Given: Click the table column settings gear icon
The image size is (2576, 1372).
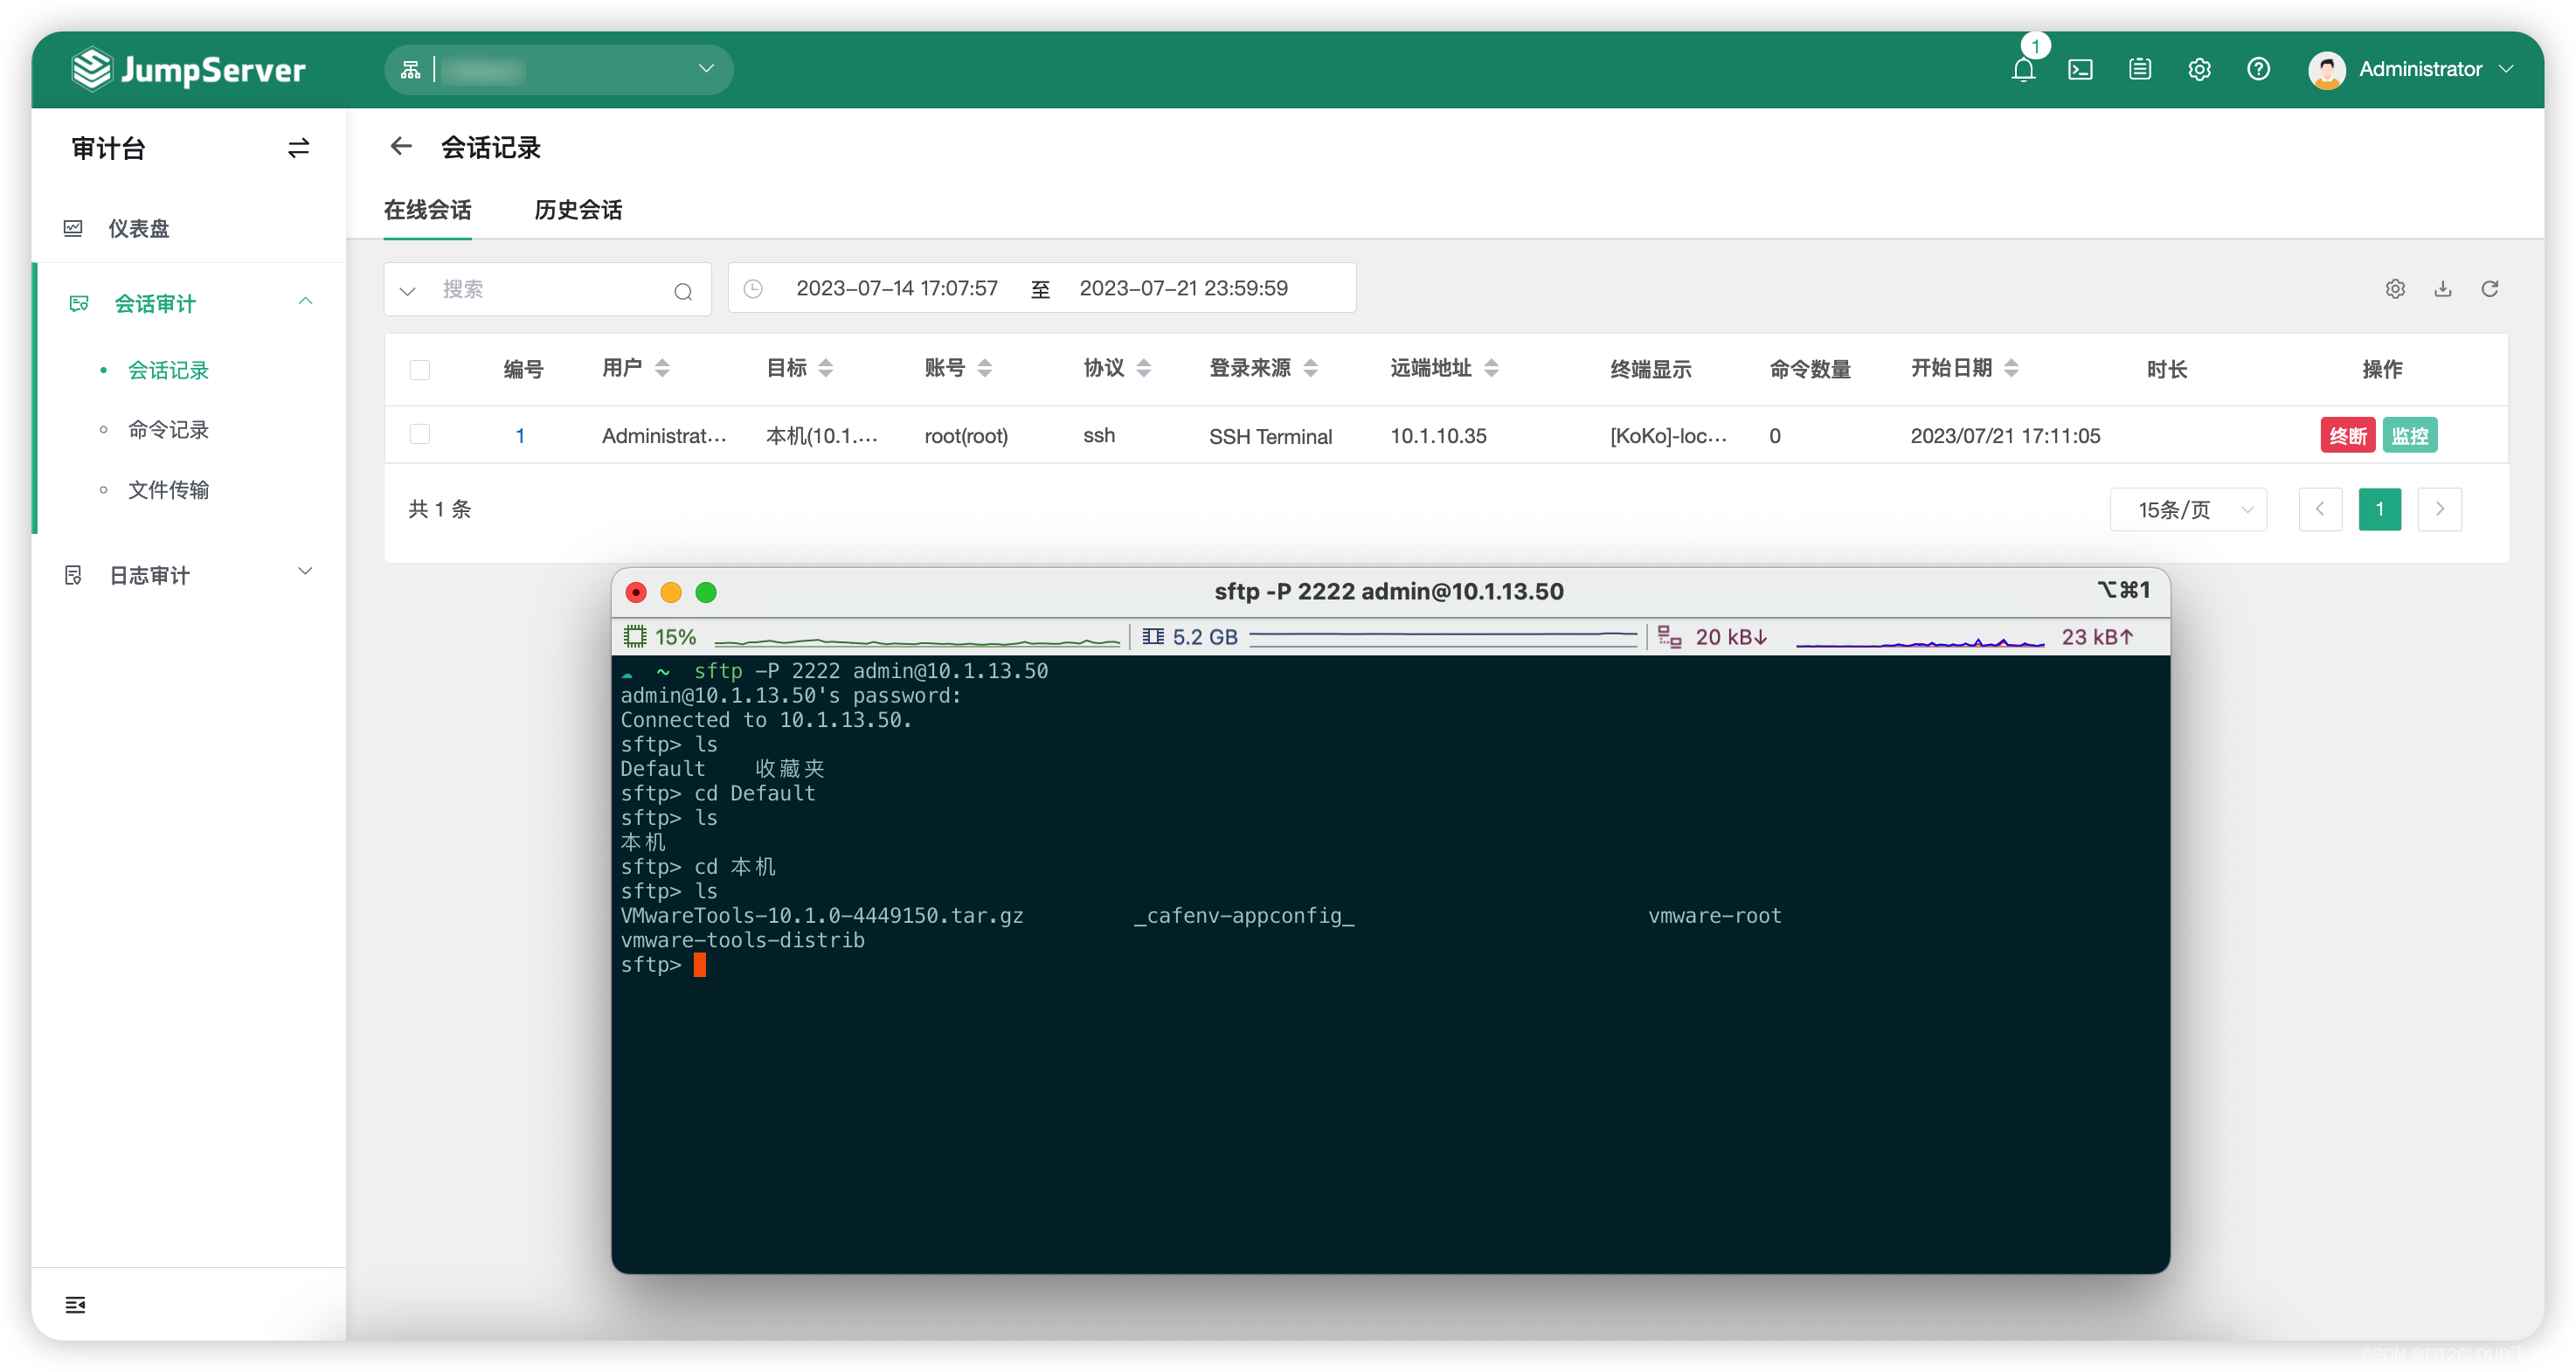Looking at the screenshot, I should coord(2394,289).
